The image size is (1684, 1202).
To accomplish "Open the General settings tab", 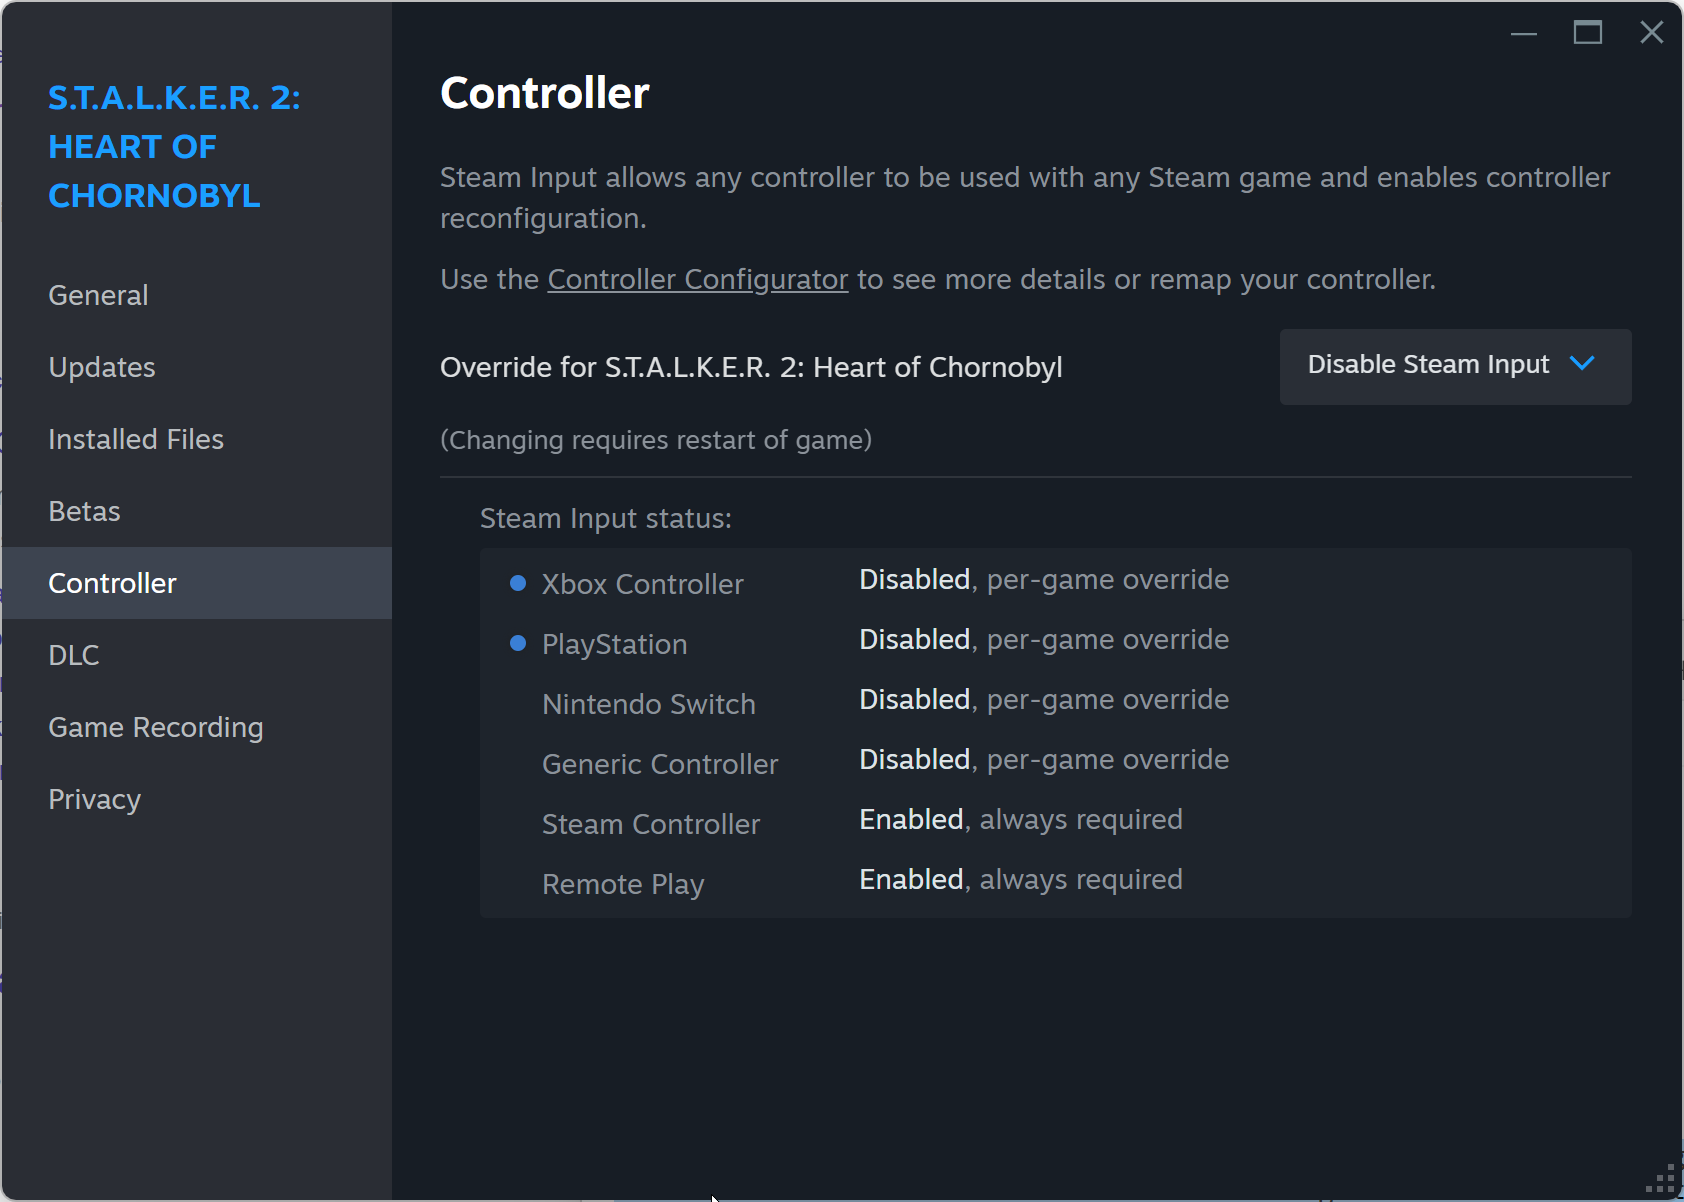I will point(98,295).
